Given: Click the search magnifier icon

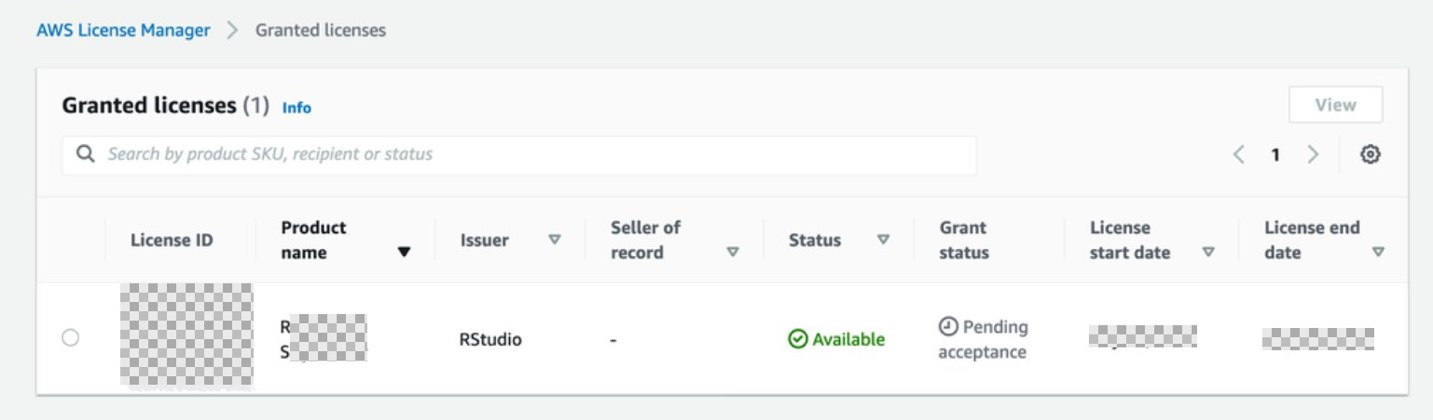Looking at the screenshot, I should (x=86, y=155).
